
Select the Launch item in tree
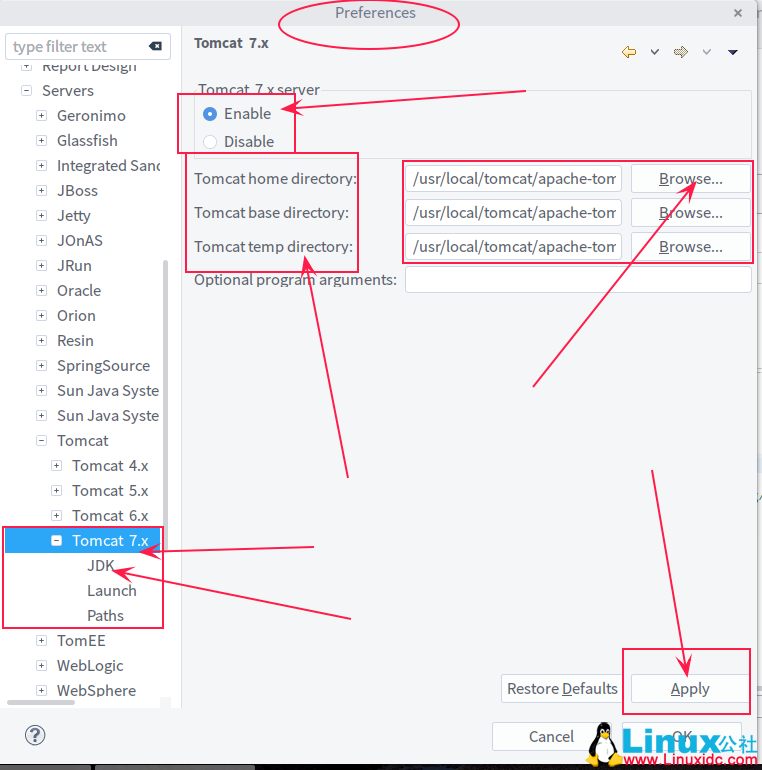[111, 591]
